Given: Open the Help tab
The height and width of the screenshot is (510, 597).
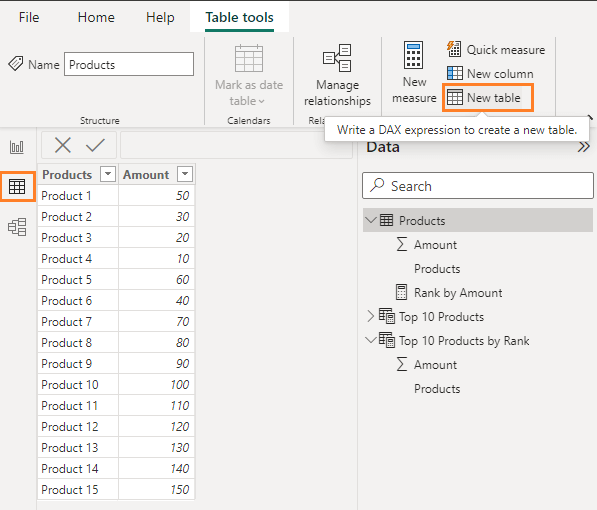Looking at the screenshot, I should click(x=160, y=17).
